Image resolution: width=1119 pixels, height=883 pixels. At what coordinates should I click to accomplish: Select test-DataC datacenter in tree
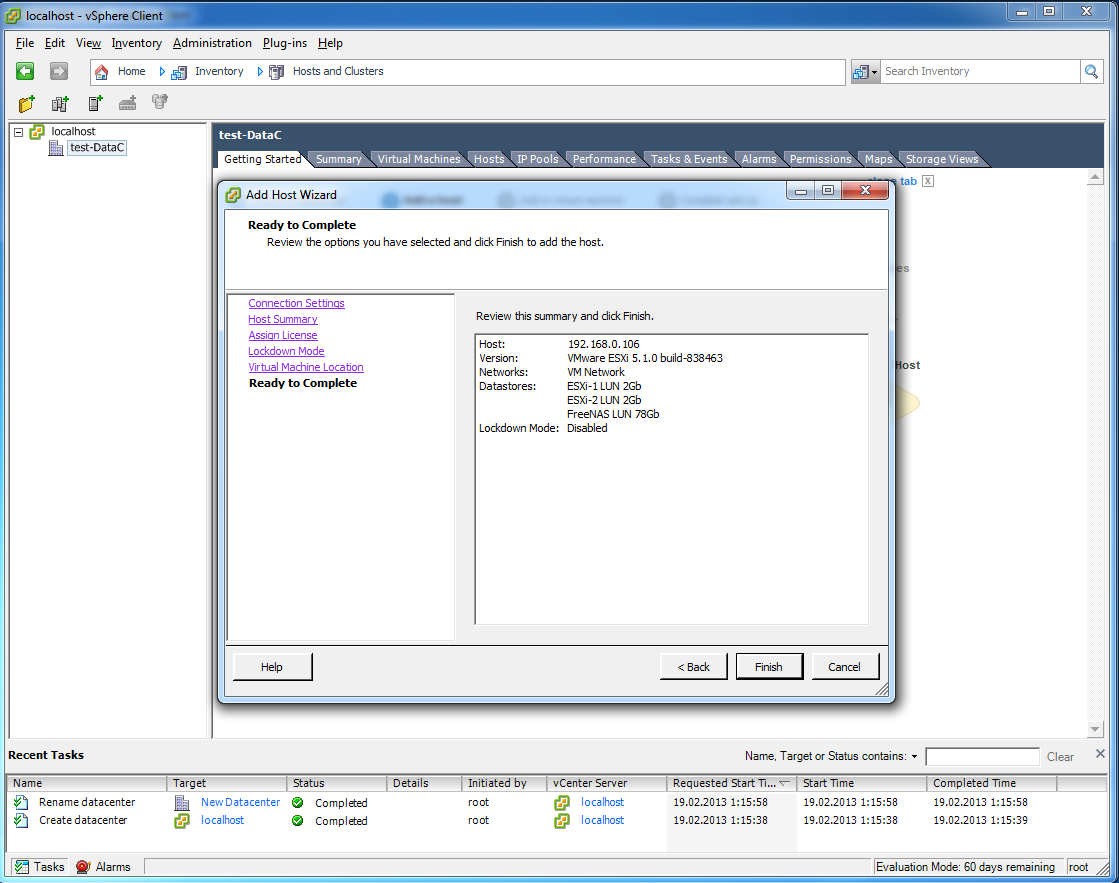point(97,148)
